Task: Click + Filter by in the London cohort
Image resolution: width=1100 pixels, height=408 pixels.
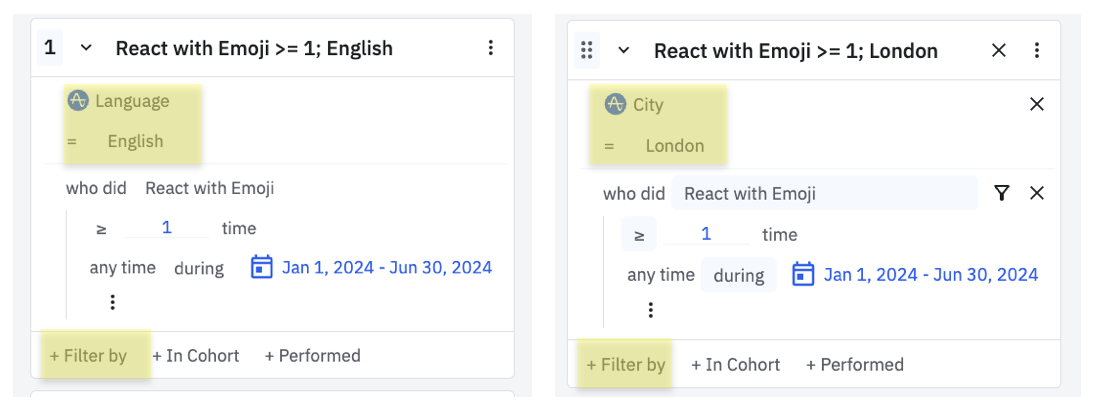Action: [626, 365]
